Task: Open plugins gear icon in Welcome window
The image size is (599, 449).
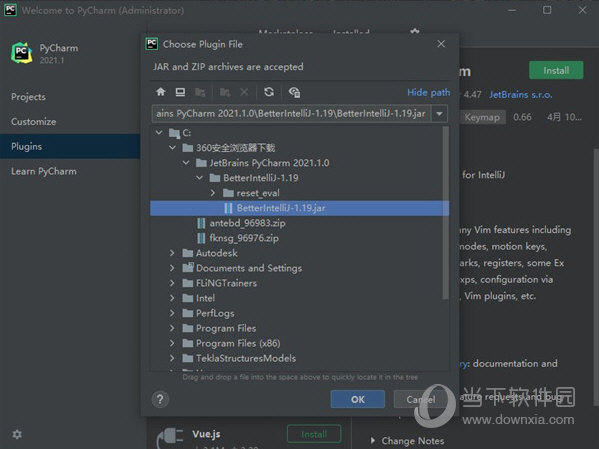Action: click(x=415, y=31)
